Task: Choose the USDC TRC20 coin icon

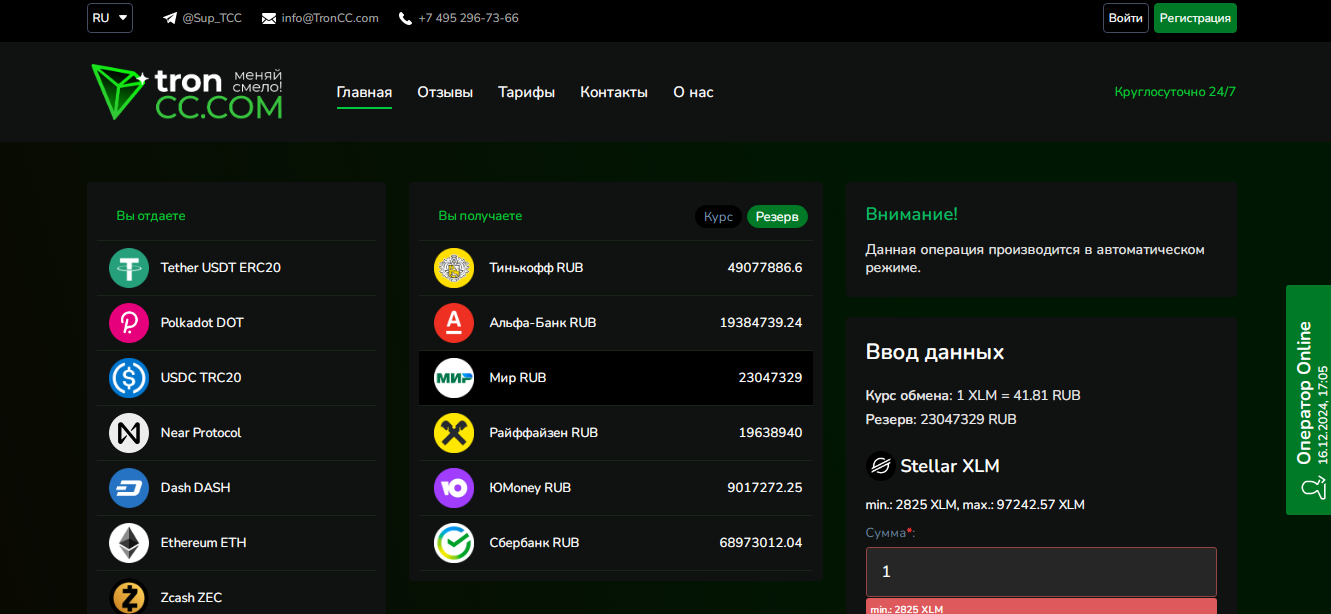Action: (129, 378)
